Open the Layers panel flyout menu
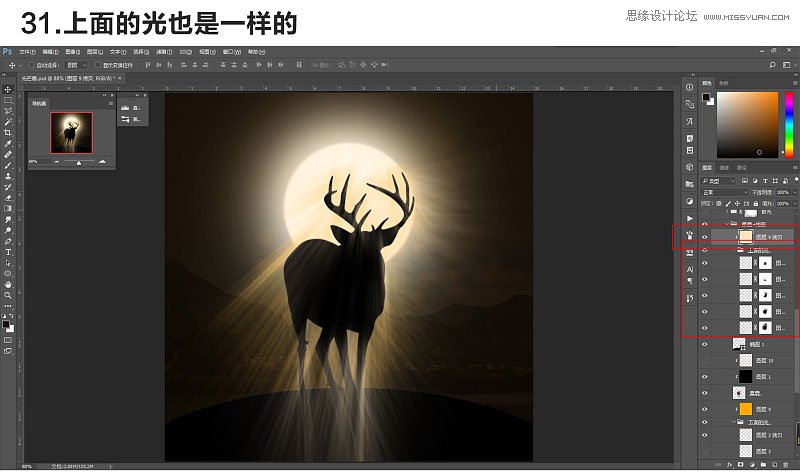 tap(795, 167)
